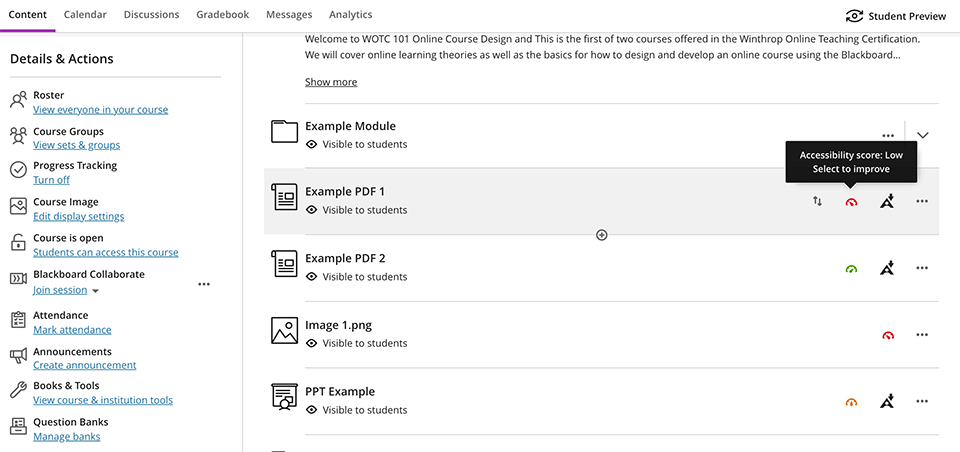Switch to the Gradebook tab

coord(223,15)
